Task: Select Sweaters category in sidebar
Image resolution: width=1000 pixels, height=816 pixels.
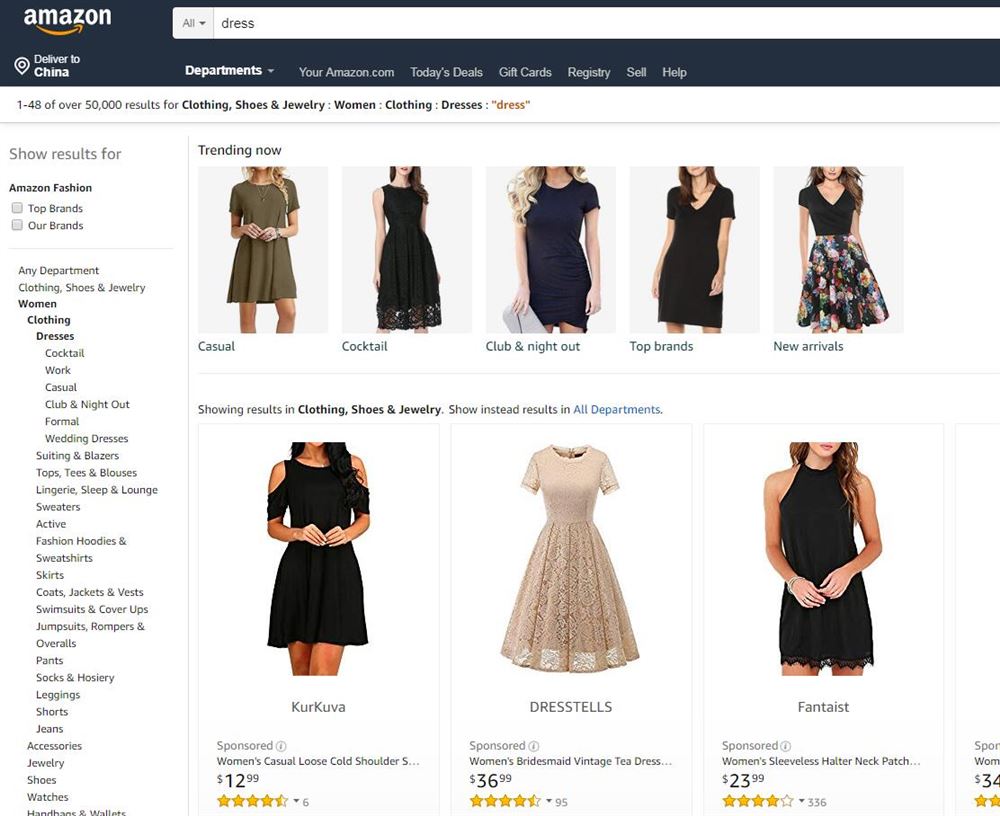Action: pyautogui.click(x=58, y=507)
